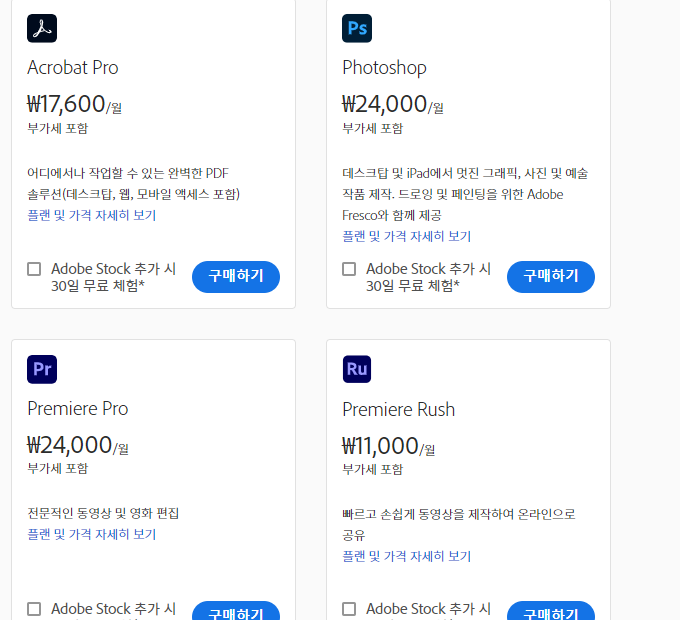Click 구매하기 button for Photoshop
Image resolution: width=680 pixels, height=620 pixels.
551,277
